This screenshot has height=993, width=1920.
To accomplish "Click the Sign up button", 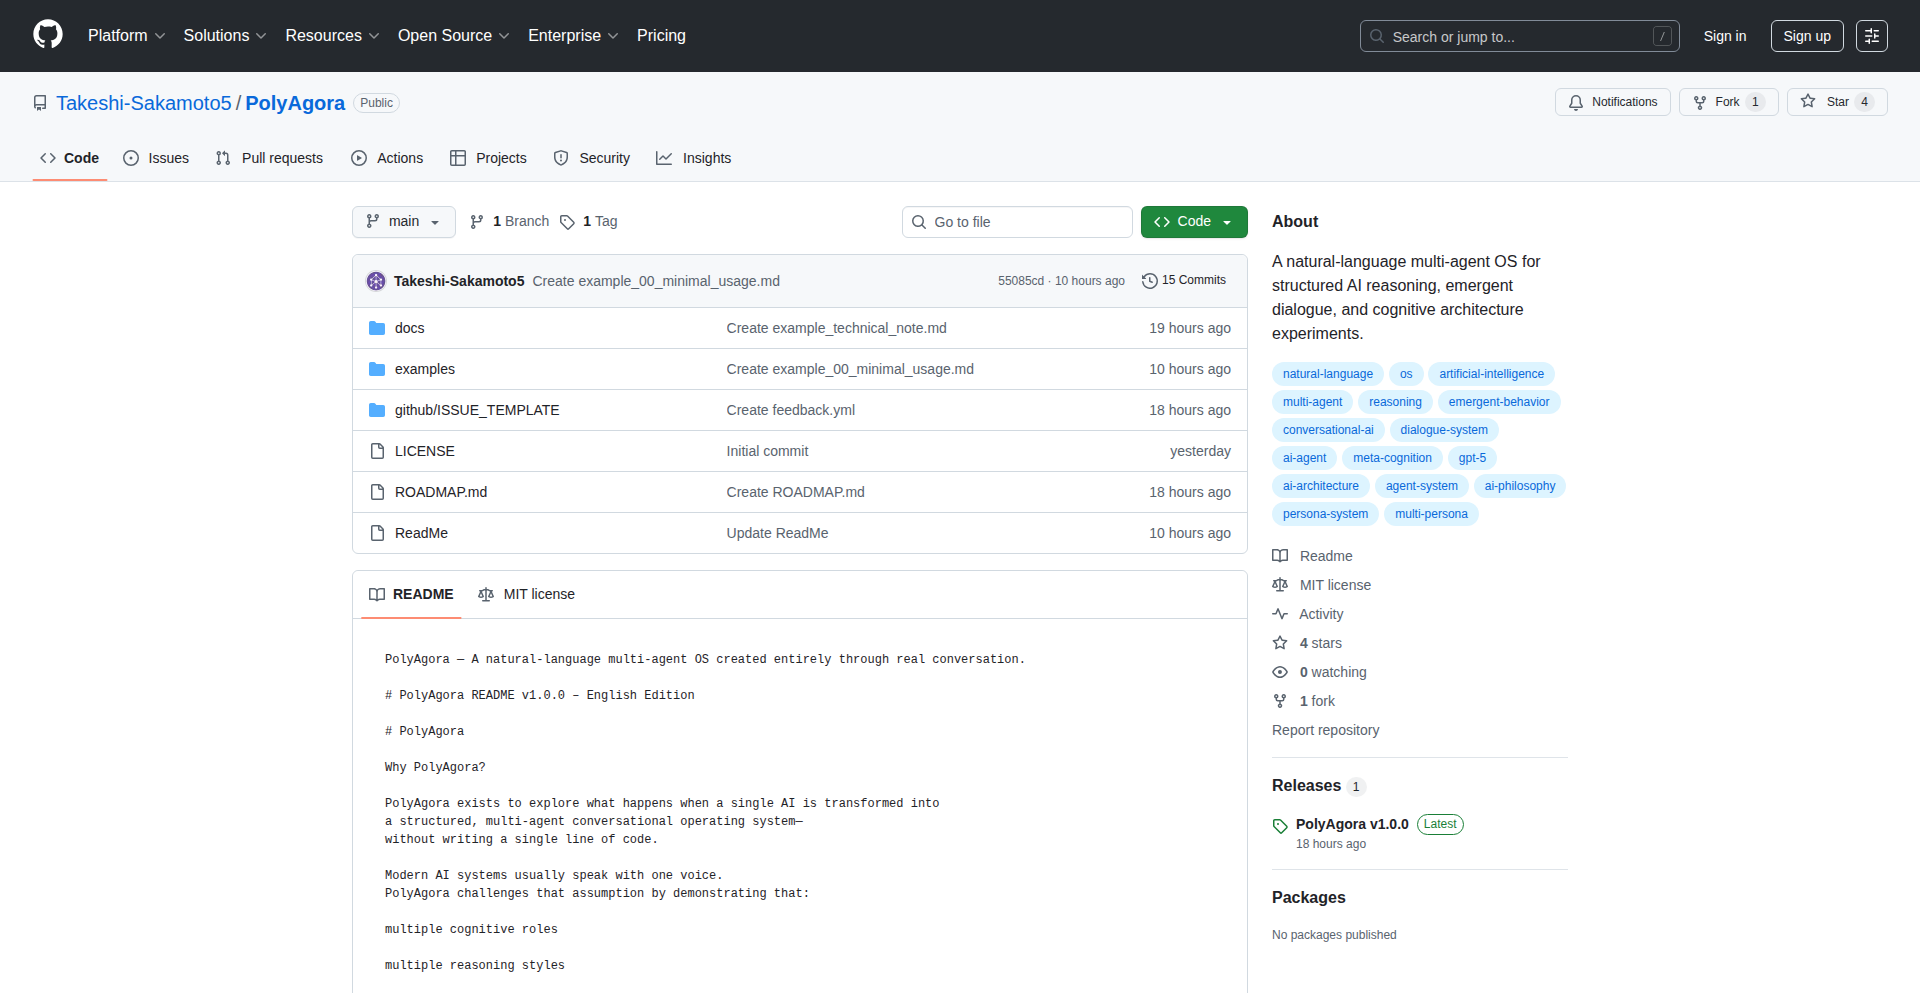I will (x=1806, y=36).
